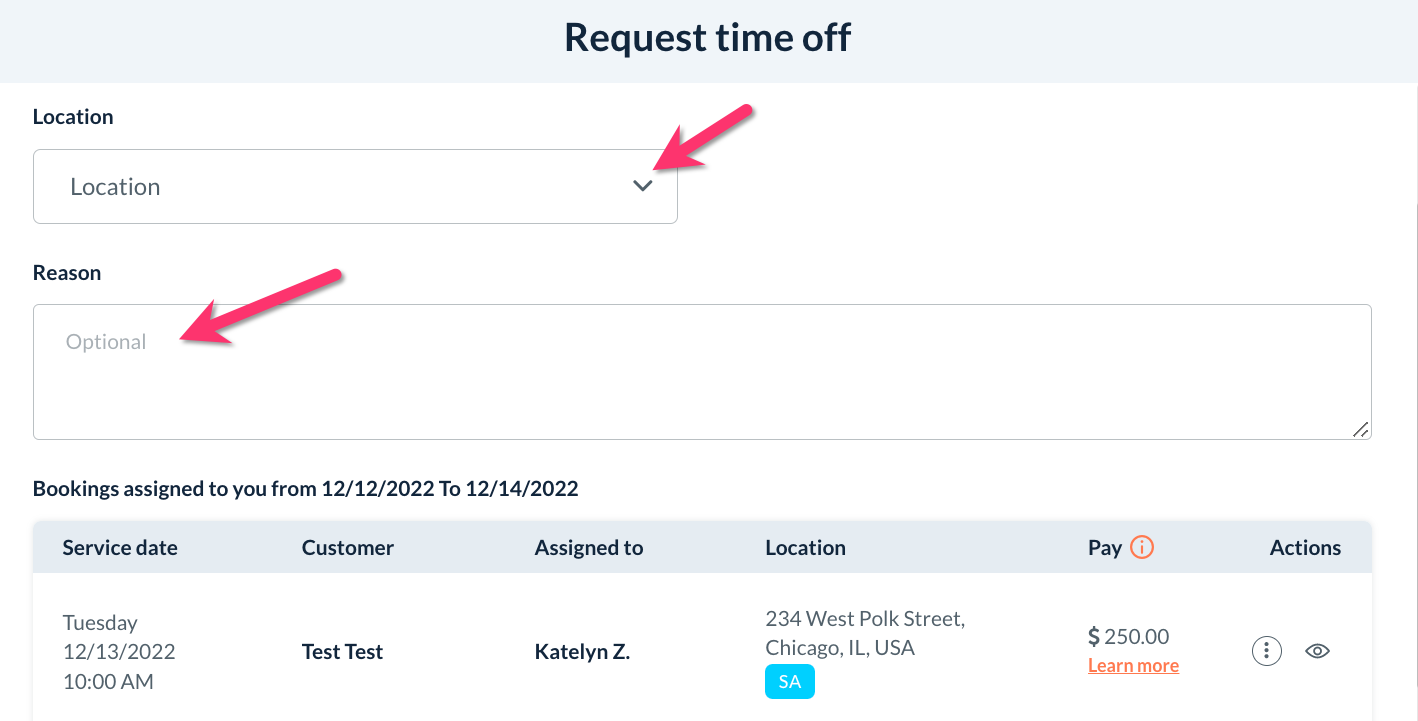
Task: View booking with the eye icon
Action: point(1318,651)
